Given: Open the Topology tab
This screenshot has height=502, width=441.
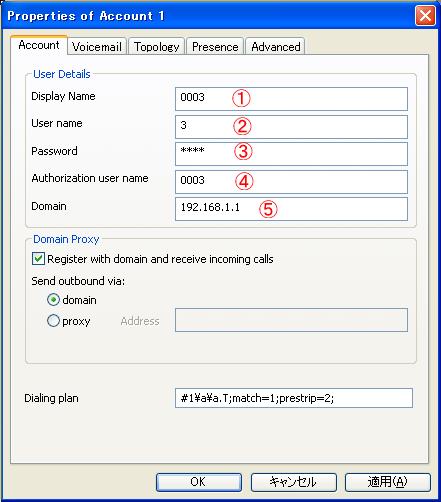Looking at the screenshot, I should point(156,46).
